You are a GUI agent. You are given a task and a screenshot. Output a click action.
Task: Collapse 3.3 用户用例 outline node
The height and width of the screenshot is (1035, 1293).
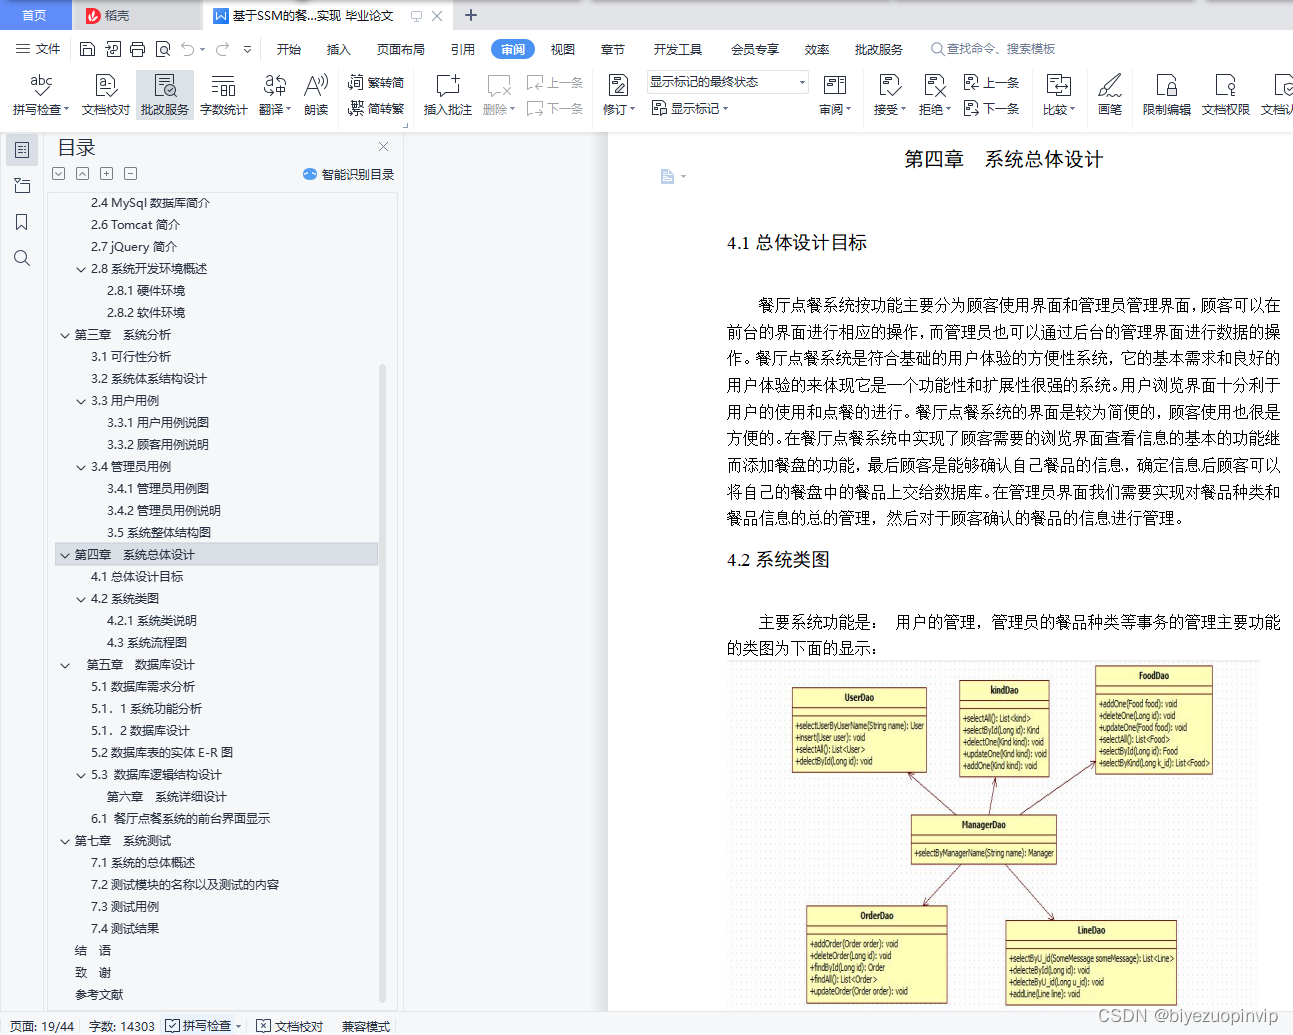(x=81, y=401)
